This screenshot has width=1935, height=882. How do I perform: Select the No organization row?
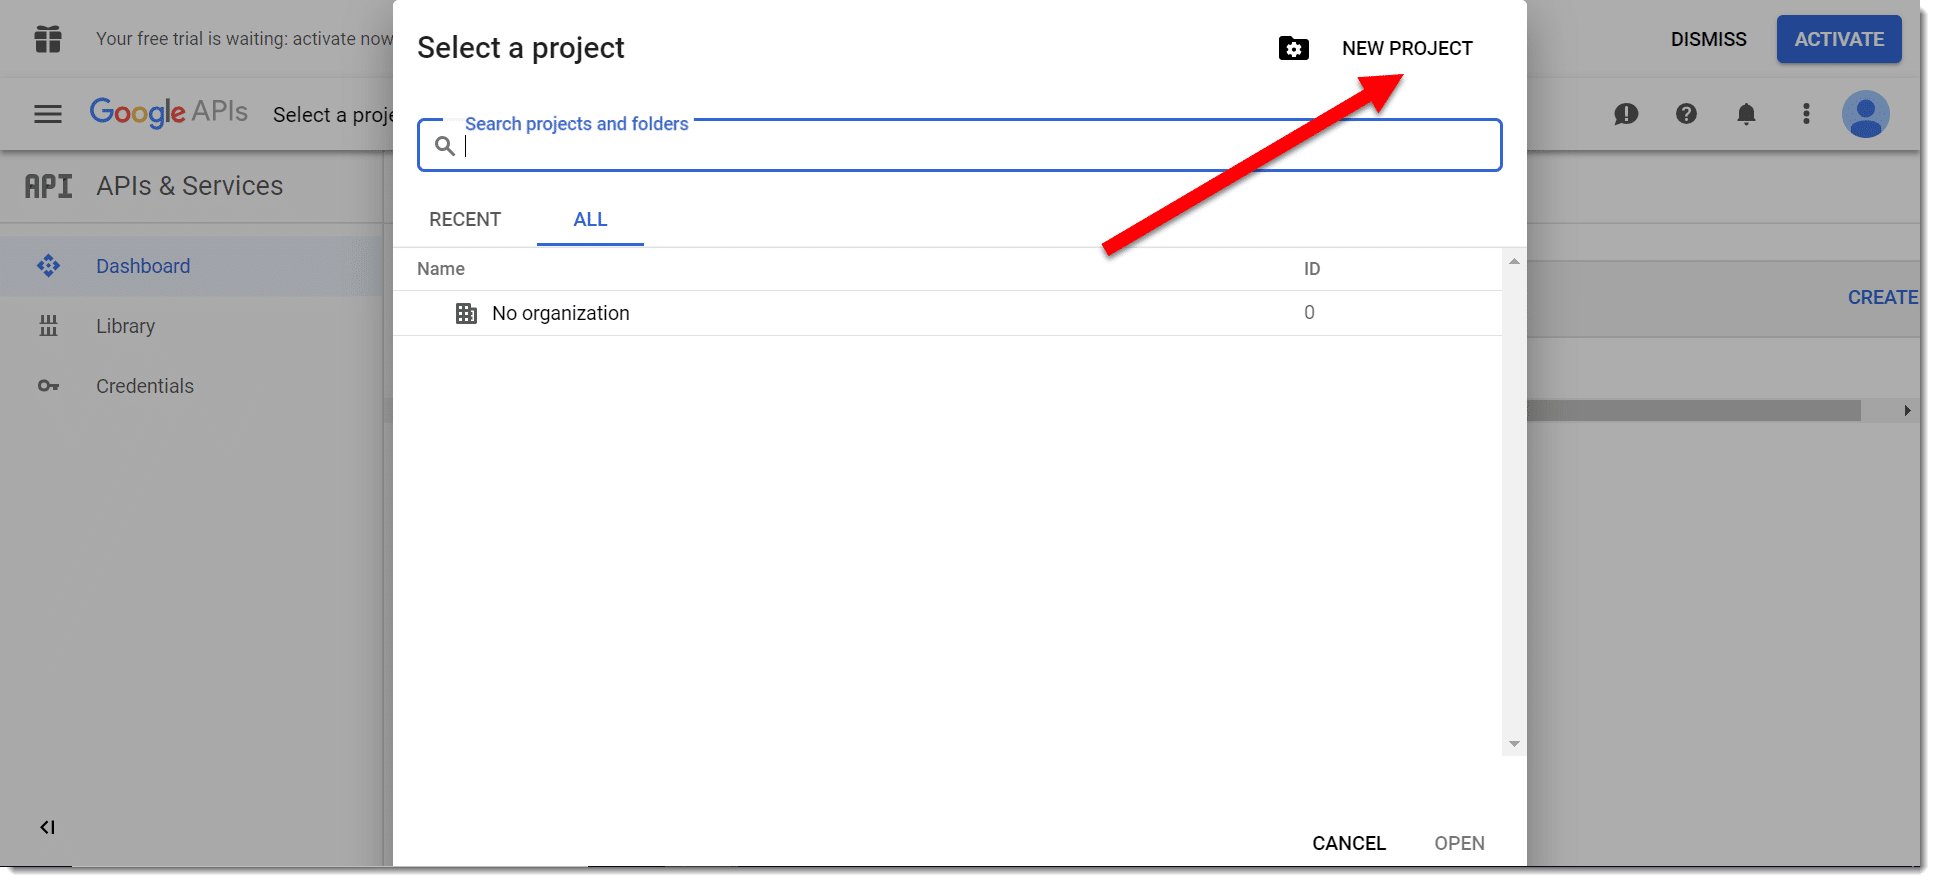(x=947, y=313)
